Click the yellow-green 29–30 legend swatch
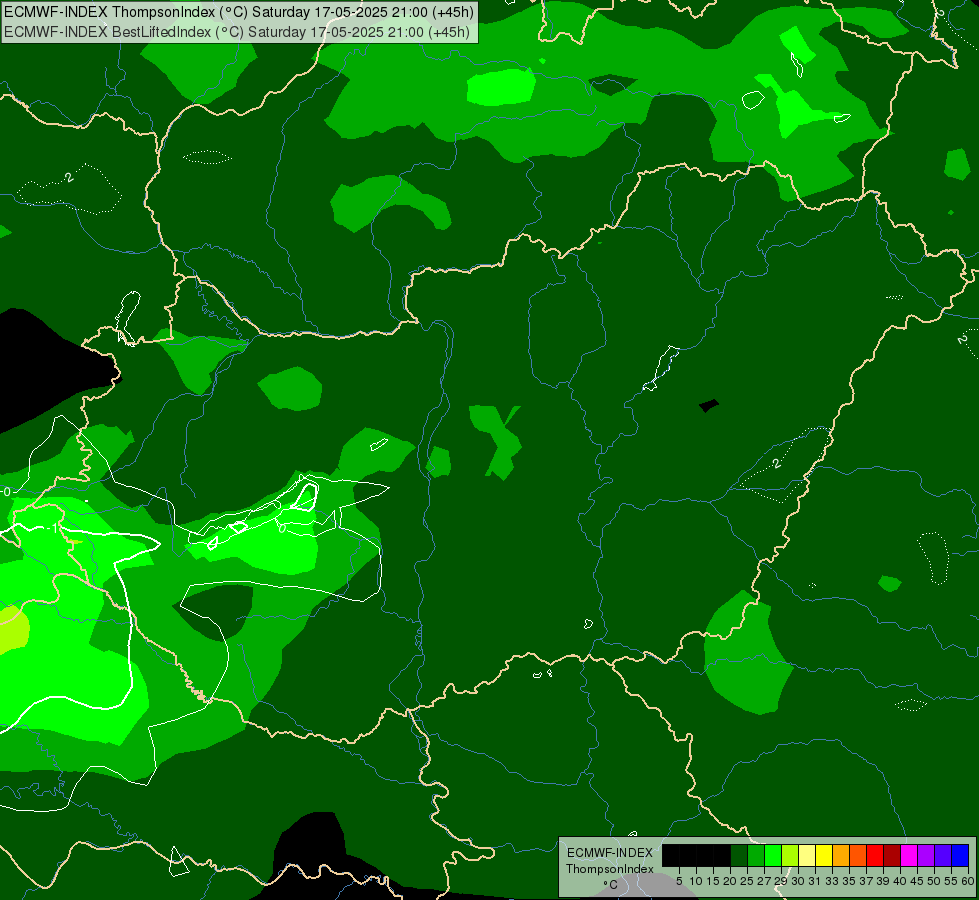 (x=790, y=855)
